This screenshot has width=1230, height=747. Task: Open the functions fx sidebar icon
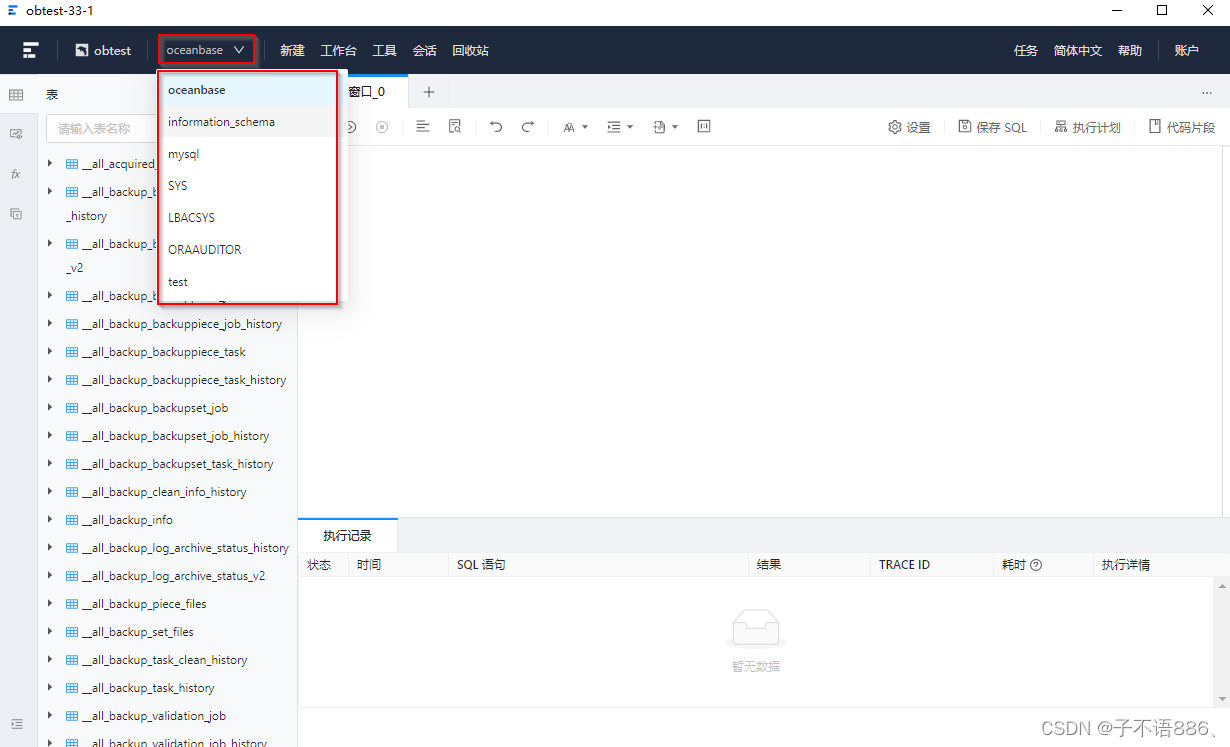coord(16,174)
